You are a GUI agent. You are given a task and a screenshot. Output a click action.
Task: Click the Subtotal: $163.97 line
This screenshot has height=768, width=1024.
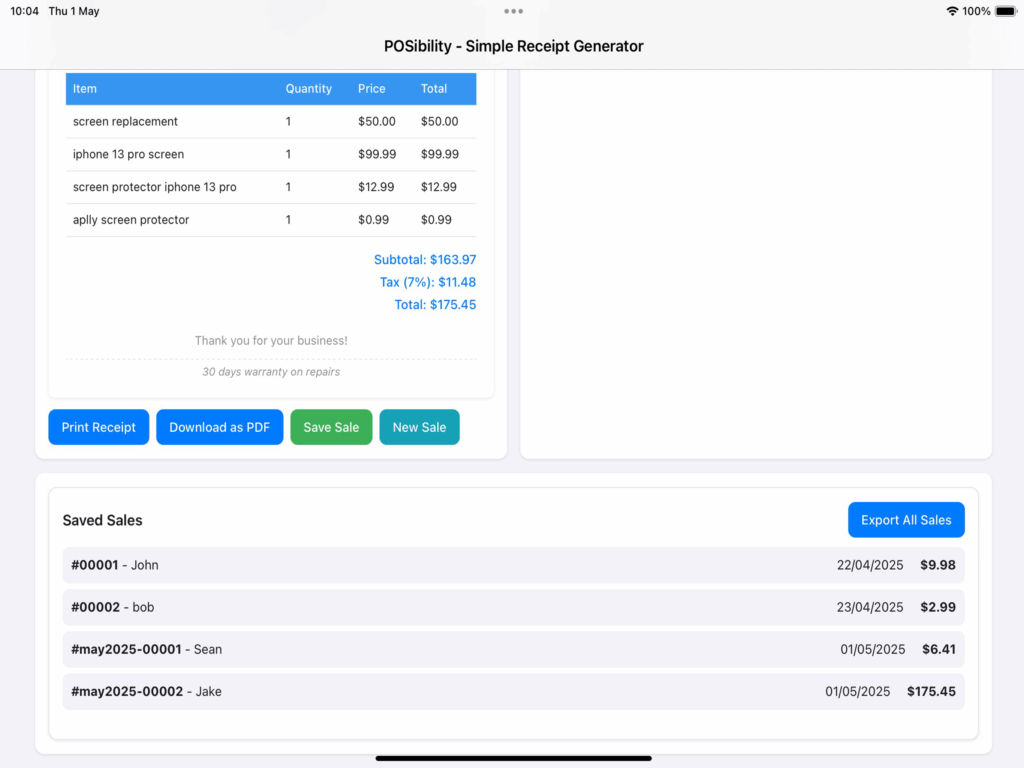(x=425, y=259)
